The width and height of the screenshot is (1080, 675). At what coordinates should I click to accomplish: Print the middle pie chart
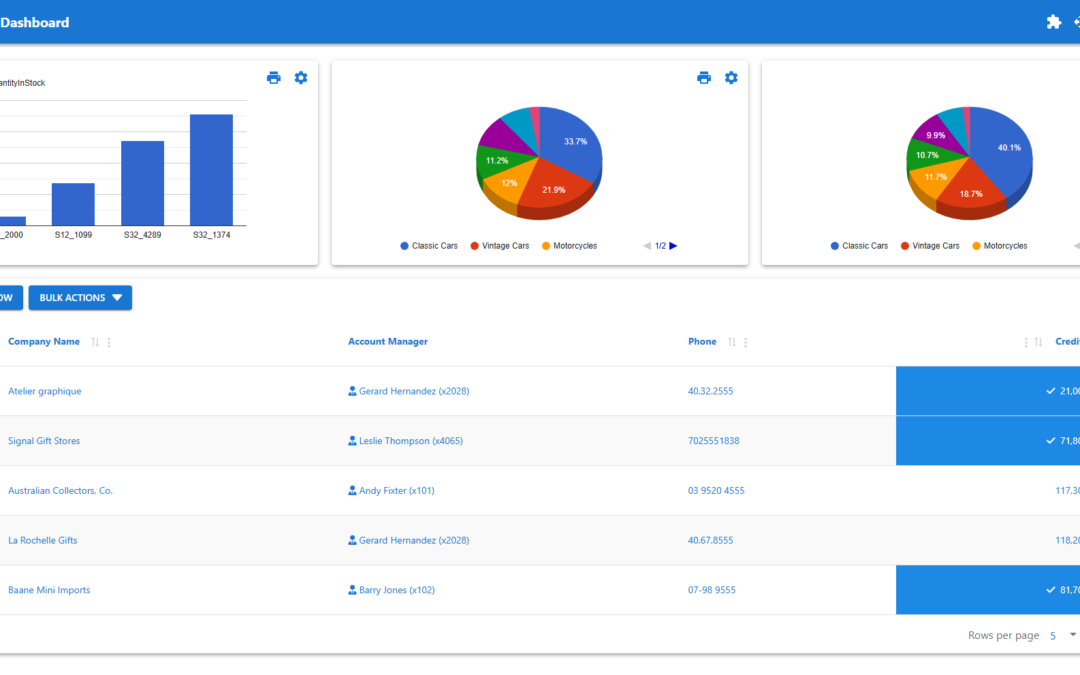pyautogui.click(x=703, y=78)
